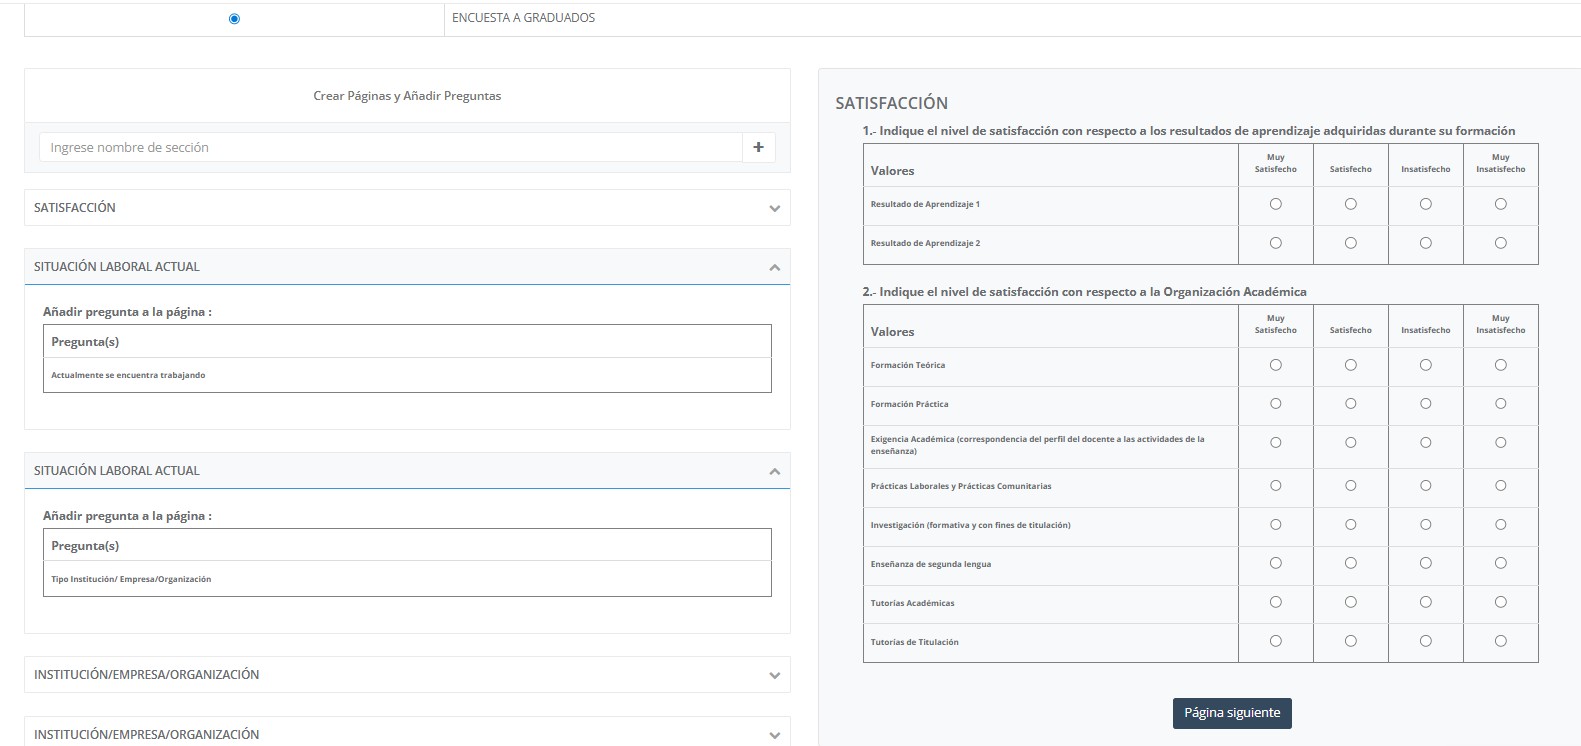Select Insatisfecho for Prácticas Laborales y Comunitarias
This screenshot has width=1581, height=746.
[1425, 486]
